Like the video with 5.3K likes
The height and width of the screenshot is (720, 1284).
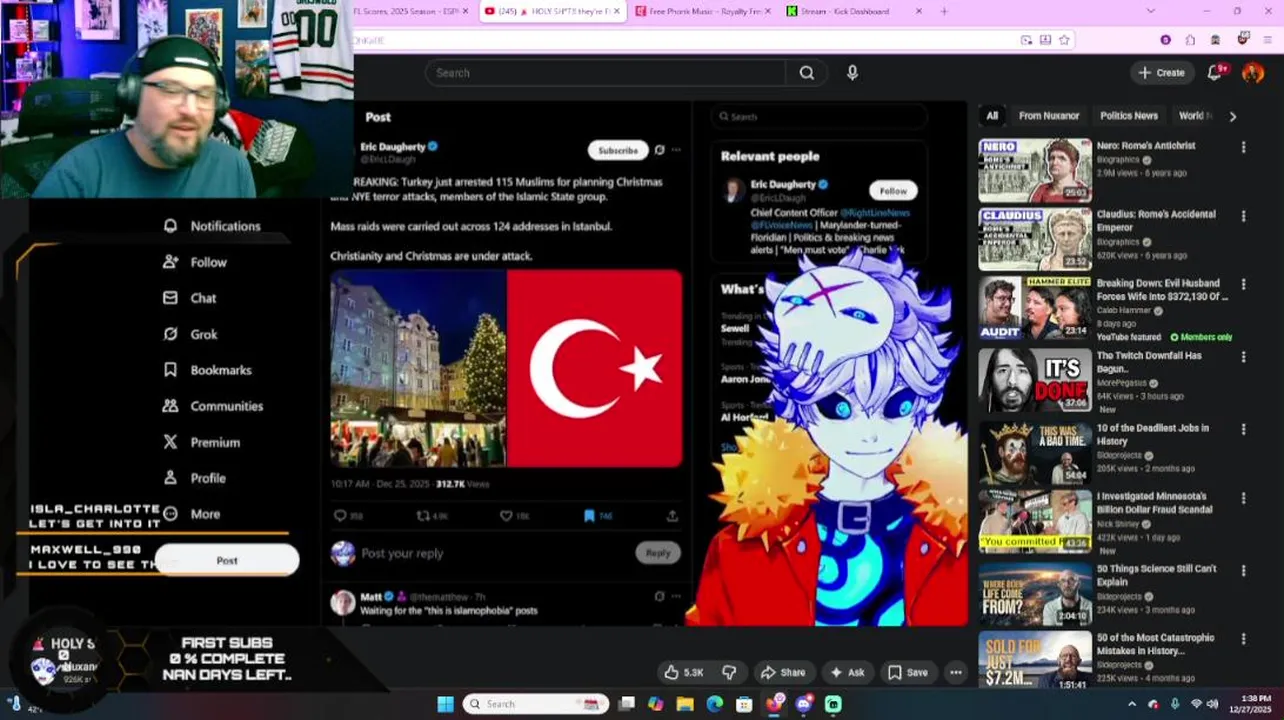(x=684, y=673)
